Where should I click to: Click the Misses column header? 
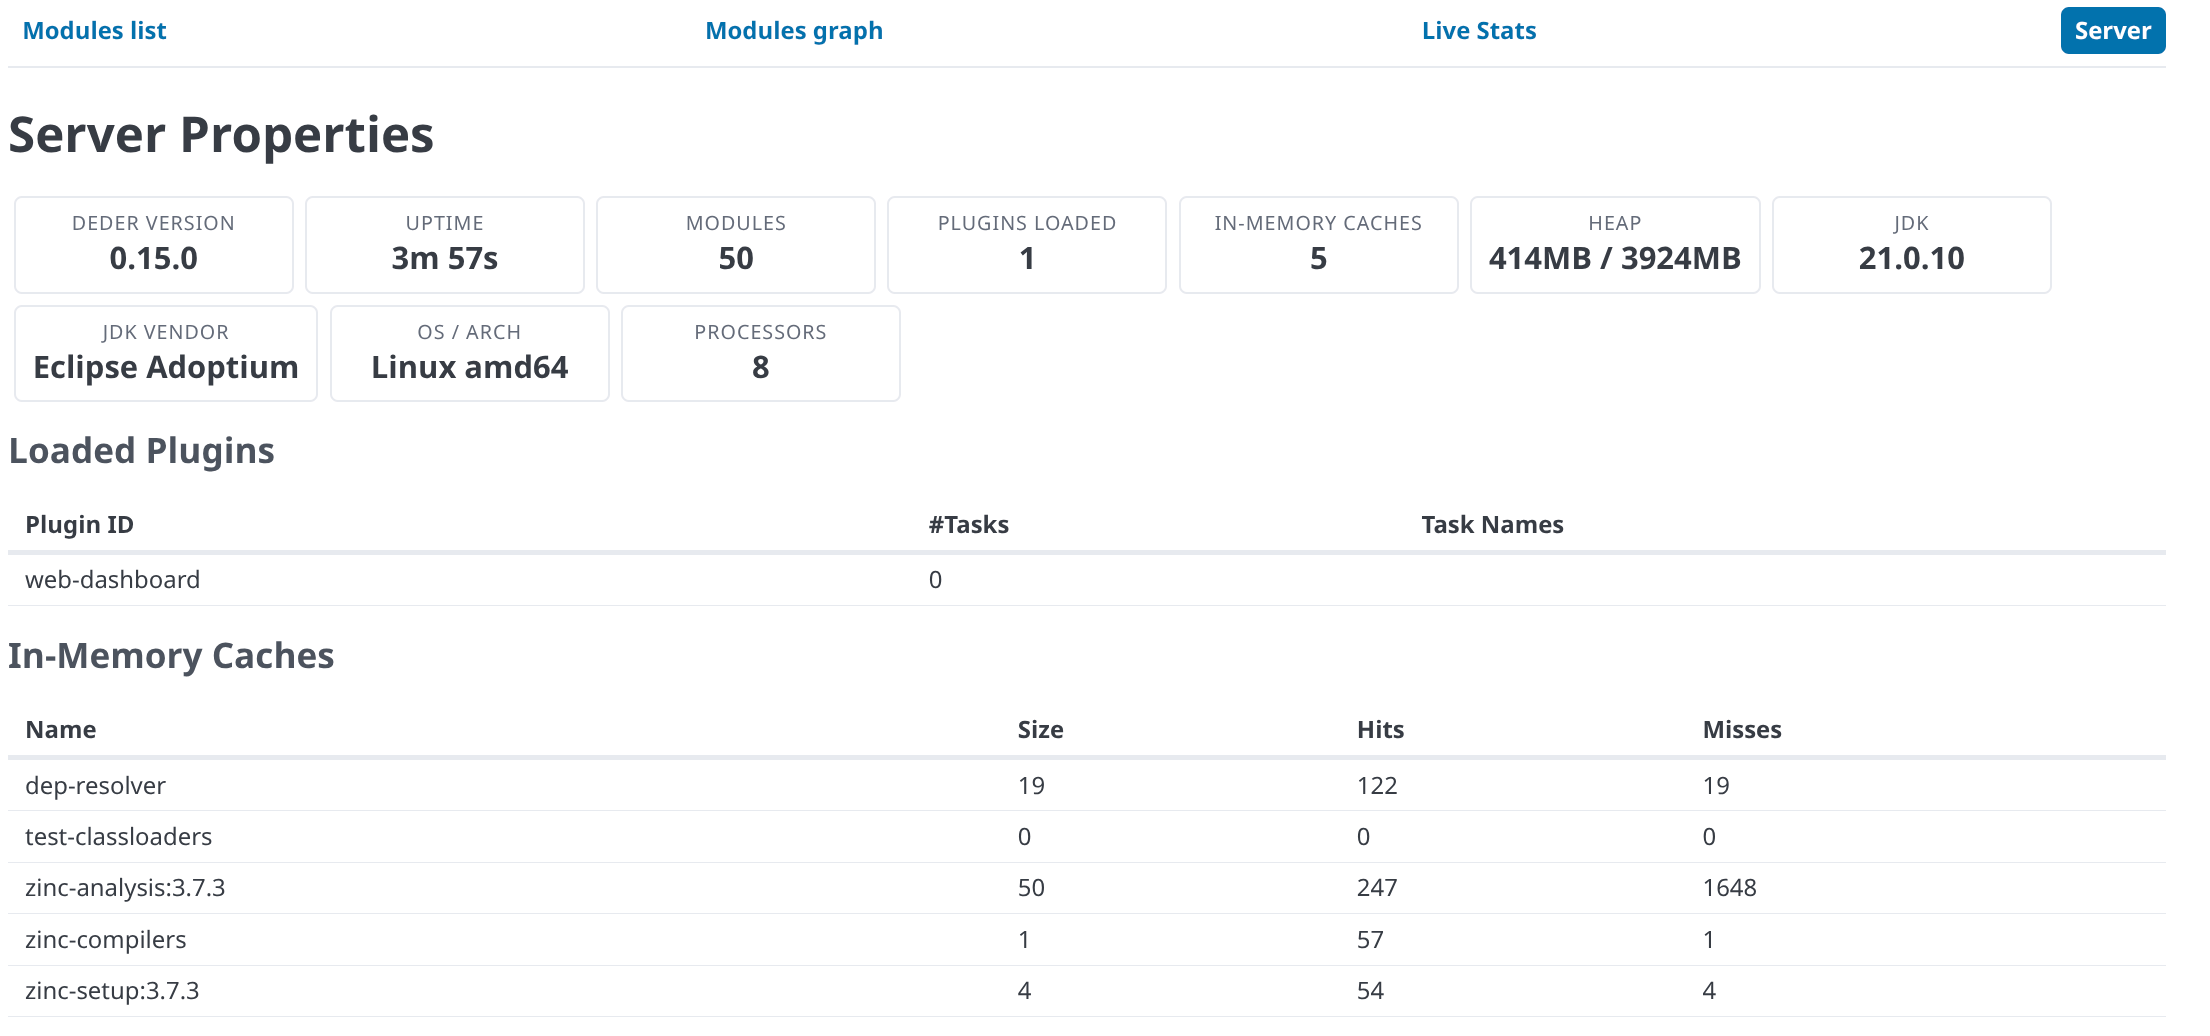pyautogui.click(x=1742, y=730)
